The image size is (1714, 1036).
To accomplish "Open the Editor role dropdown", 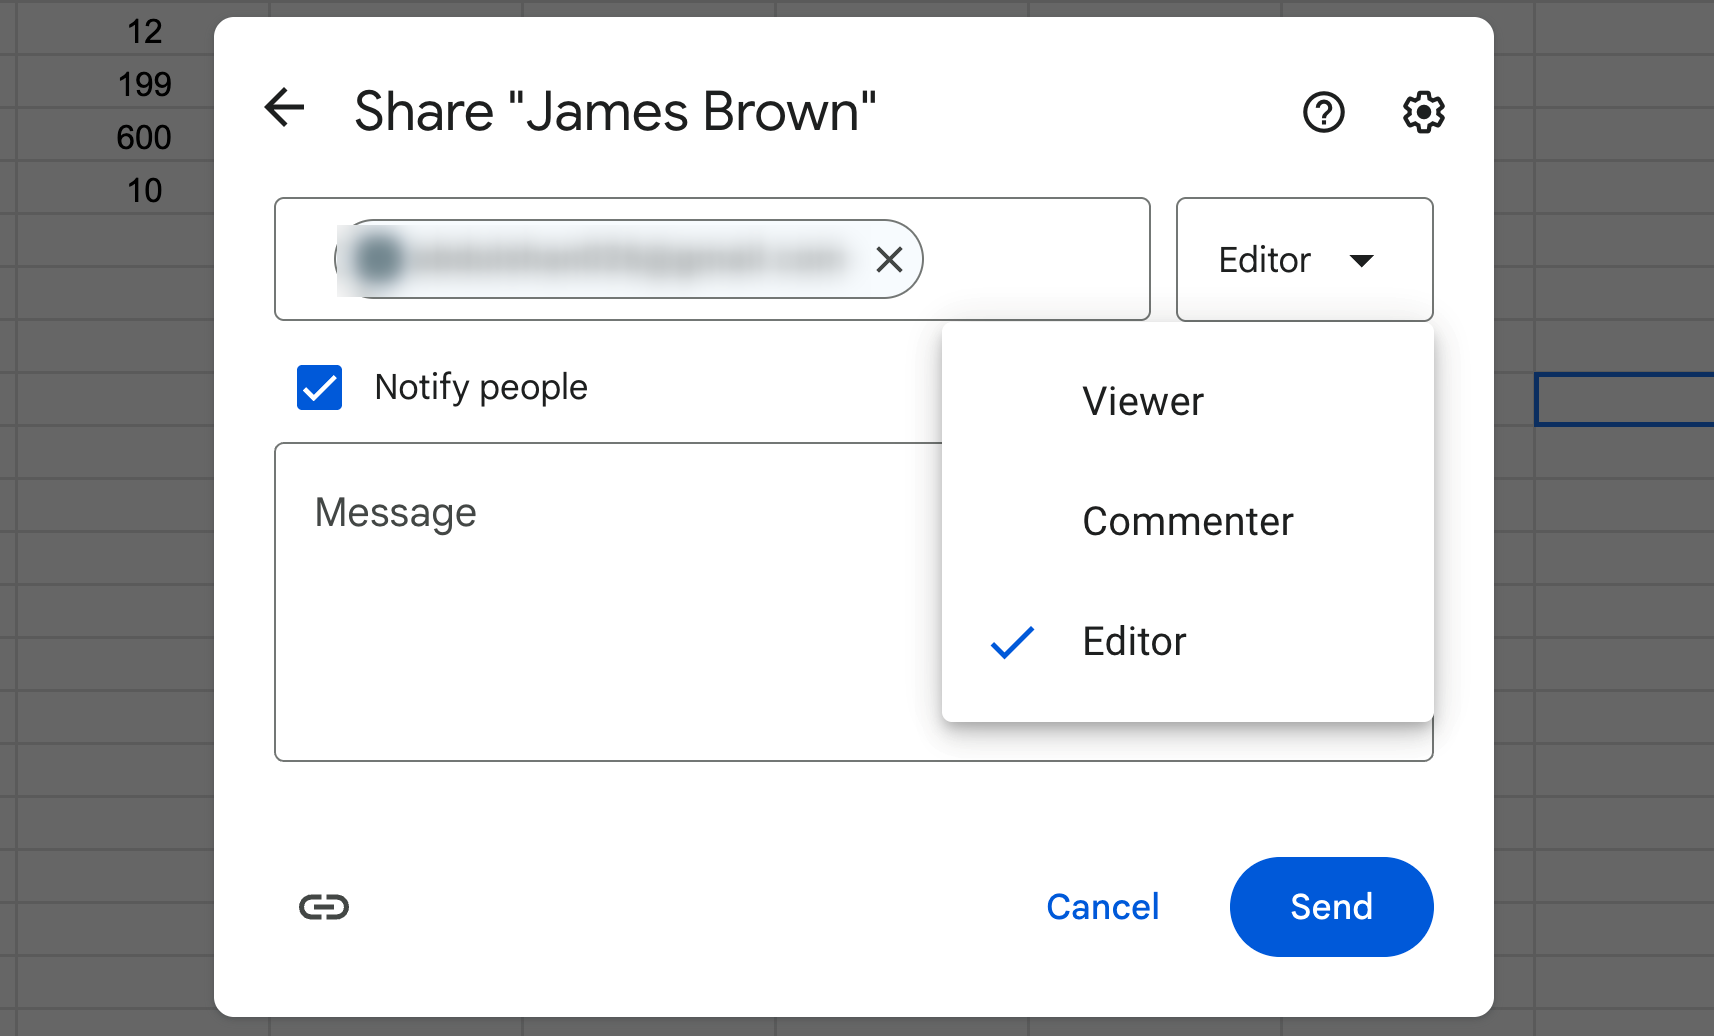I will pyautogui.click(x=1303, y=260).
